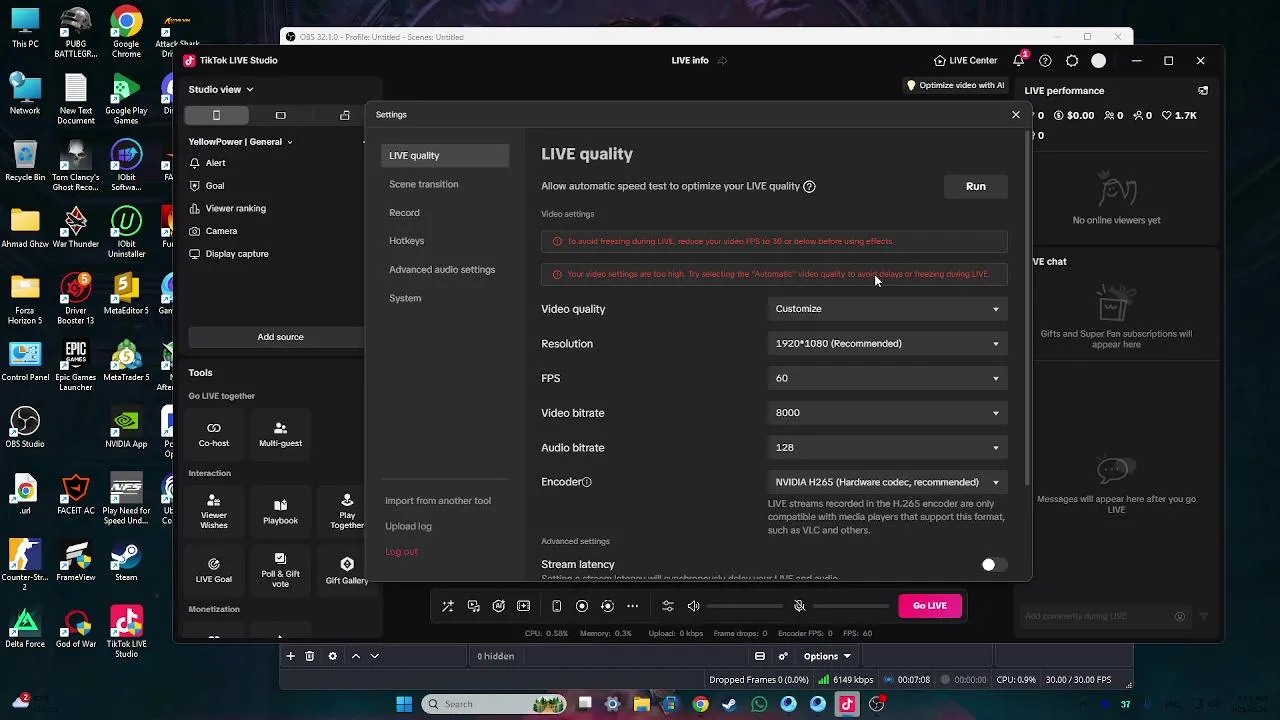Click the AI magic wand toolbar icon

pos(448,606)
